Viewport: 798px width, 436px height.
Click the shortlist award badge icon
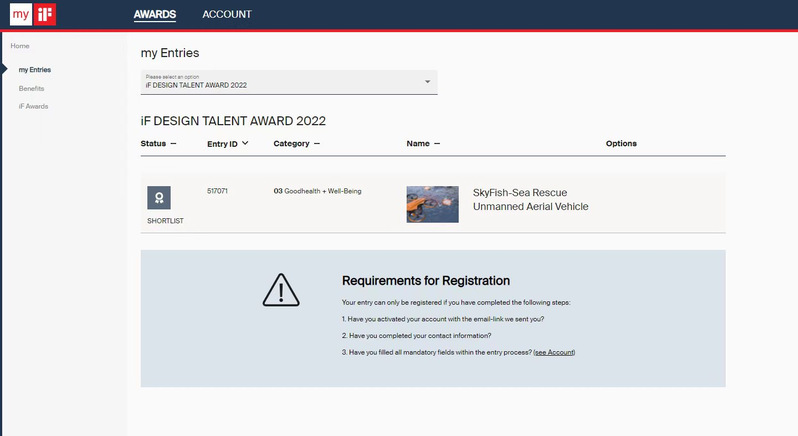(x=159, y=197)
